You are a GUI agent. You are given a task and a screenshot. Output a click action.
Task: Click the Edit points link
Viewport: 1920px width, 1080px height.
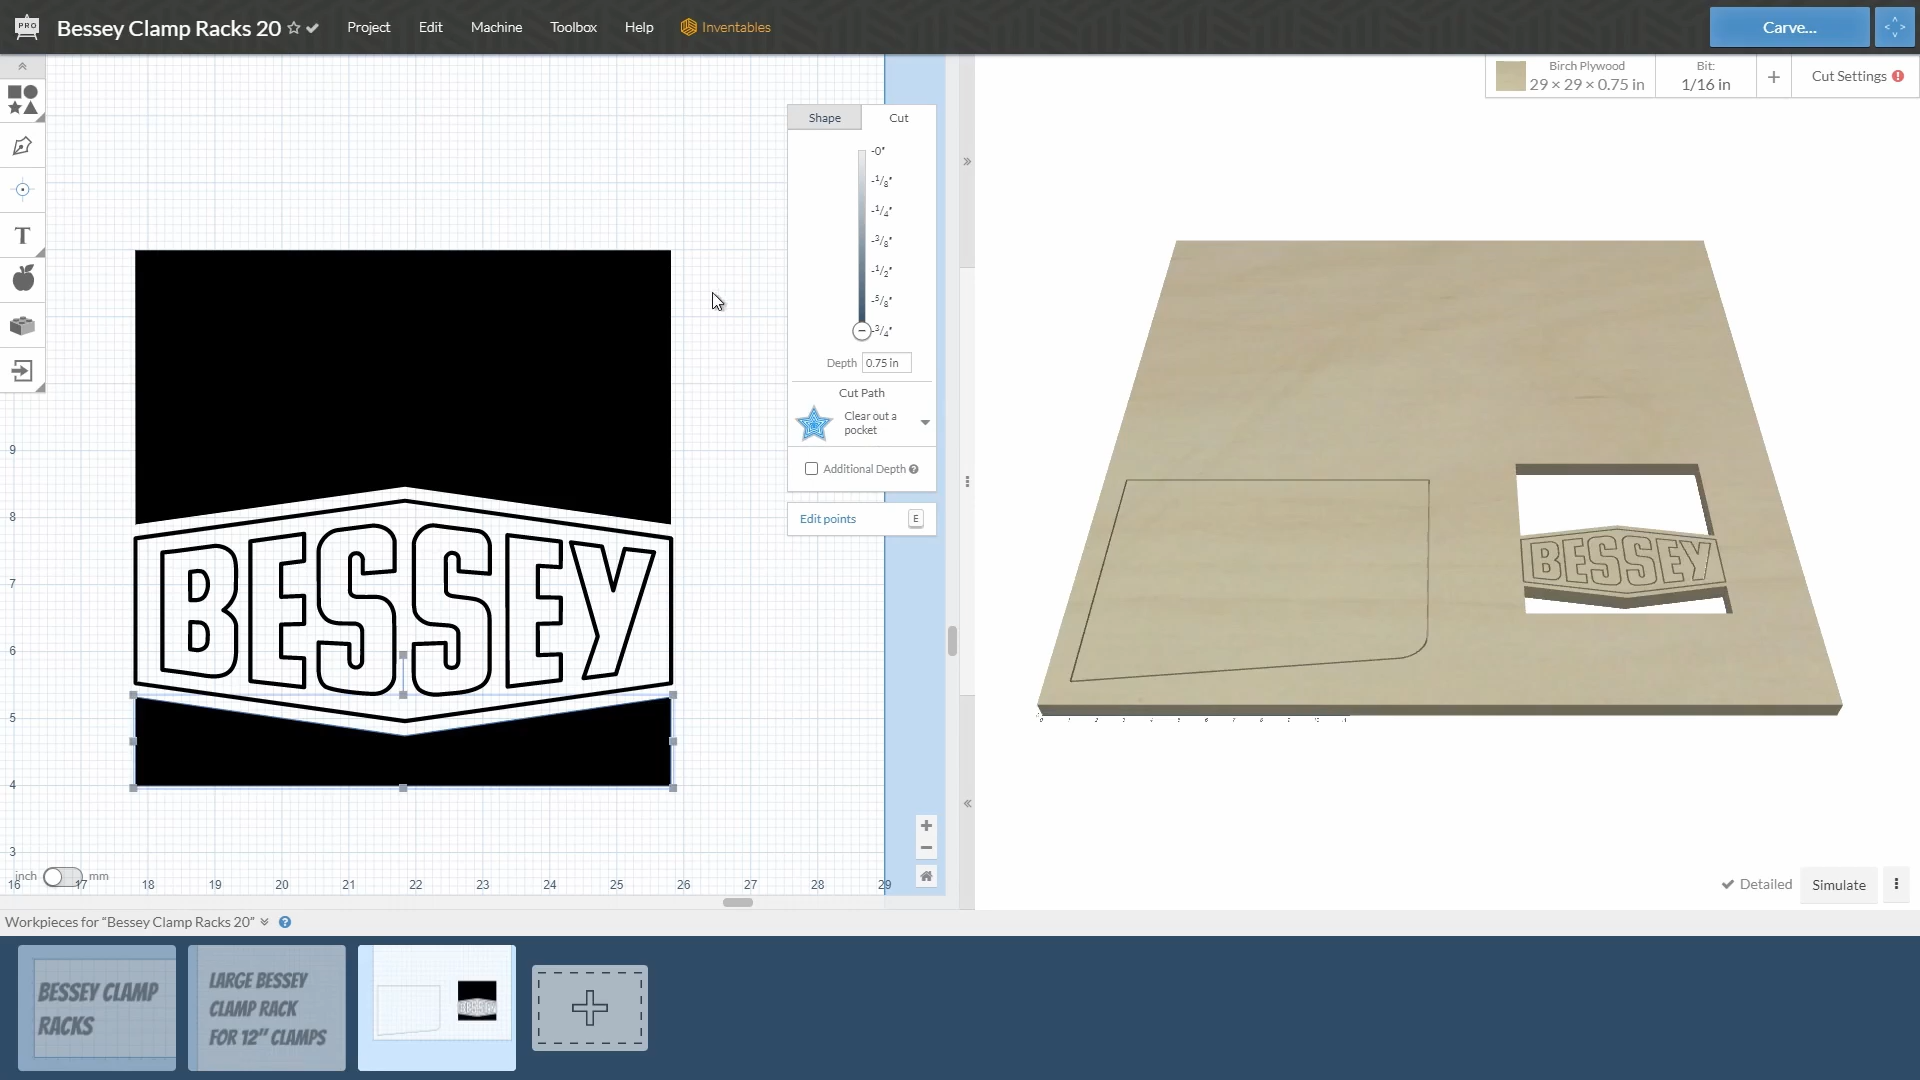click(x=827, y=519)
